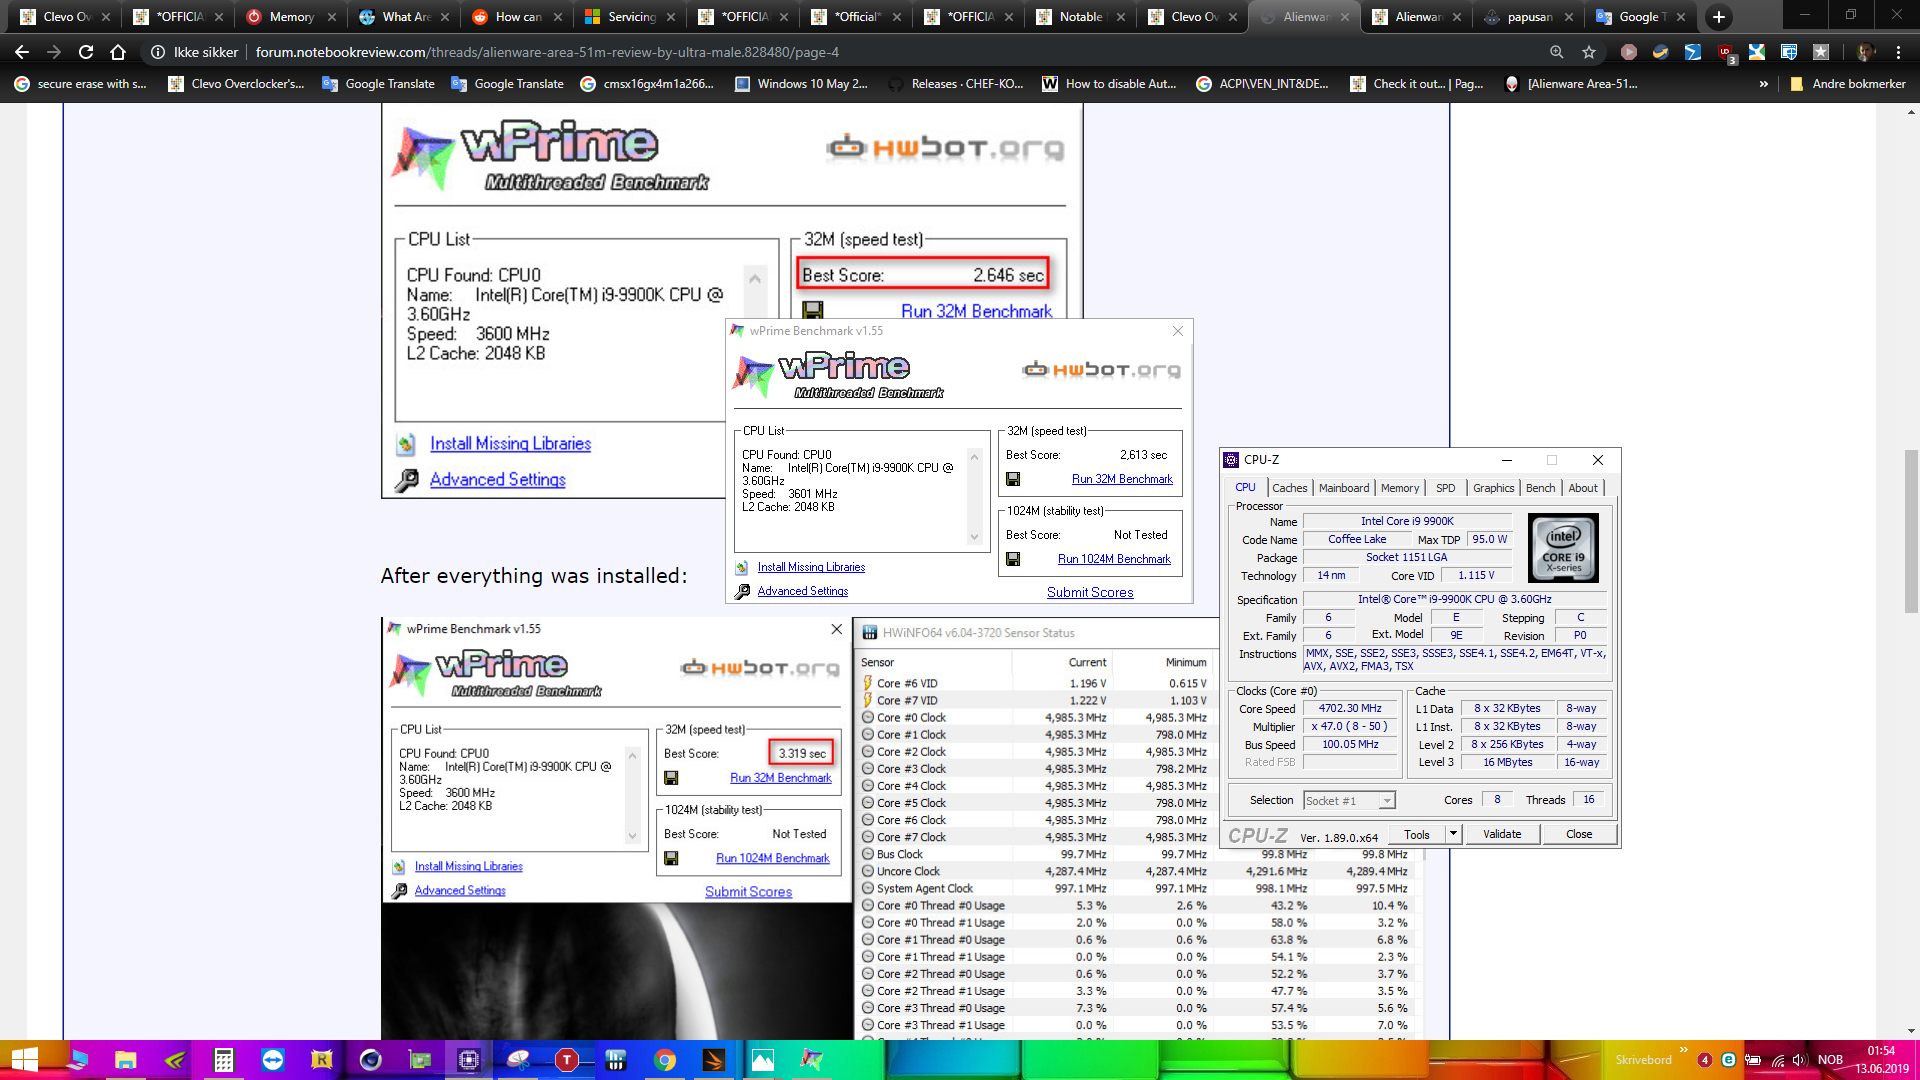Click Install Missing Libraries in the top wPrime window
Image resolution: width=1920 pixels, height=1080 pixels.
coord(510,444)
